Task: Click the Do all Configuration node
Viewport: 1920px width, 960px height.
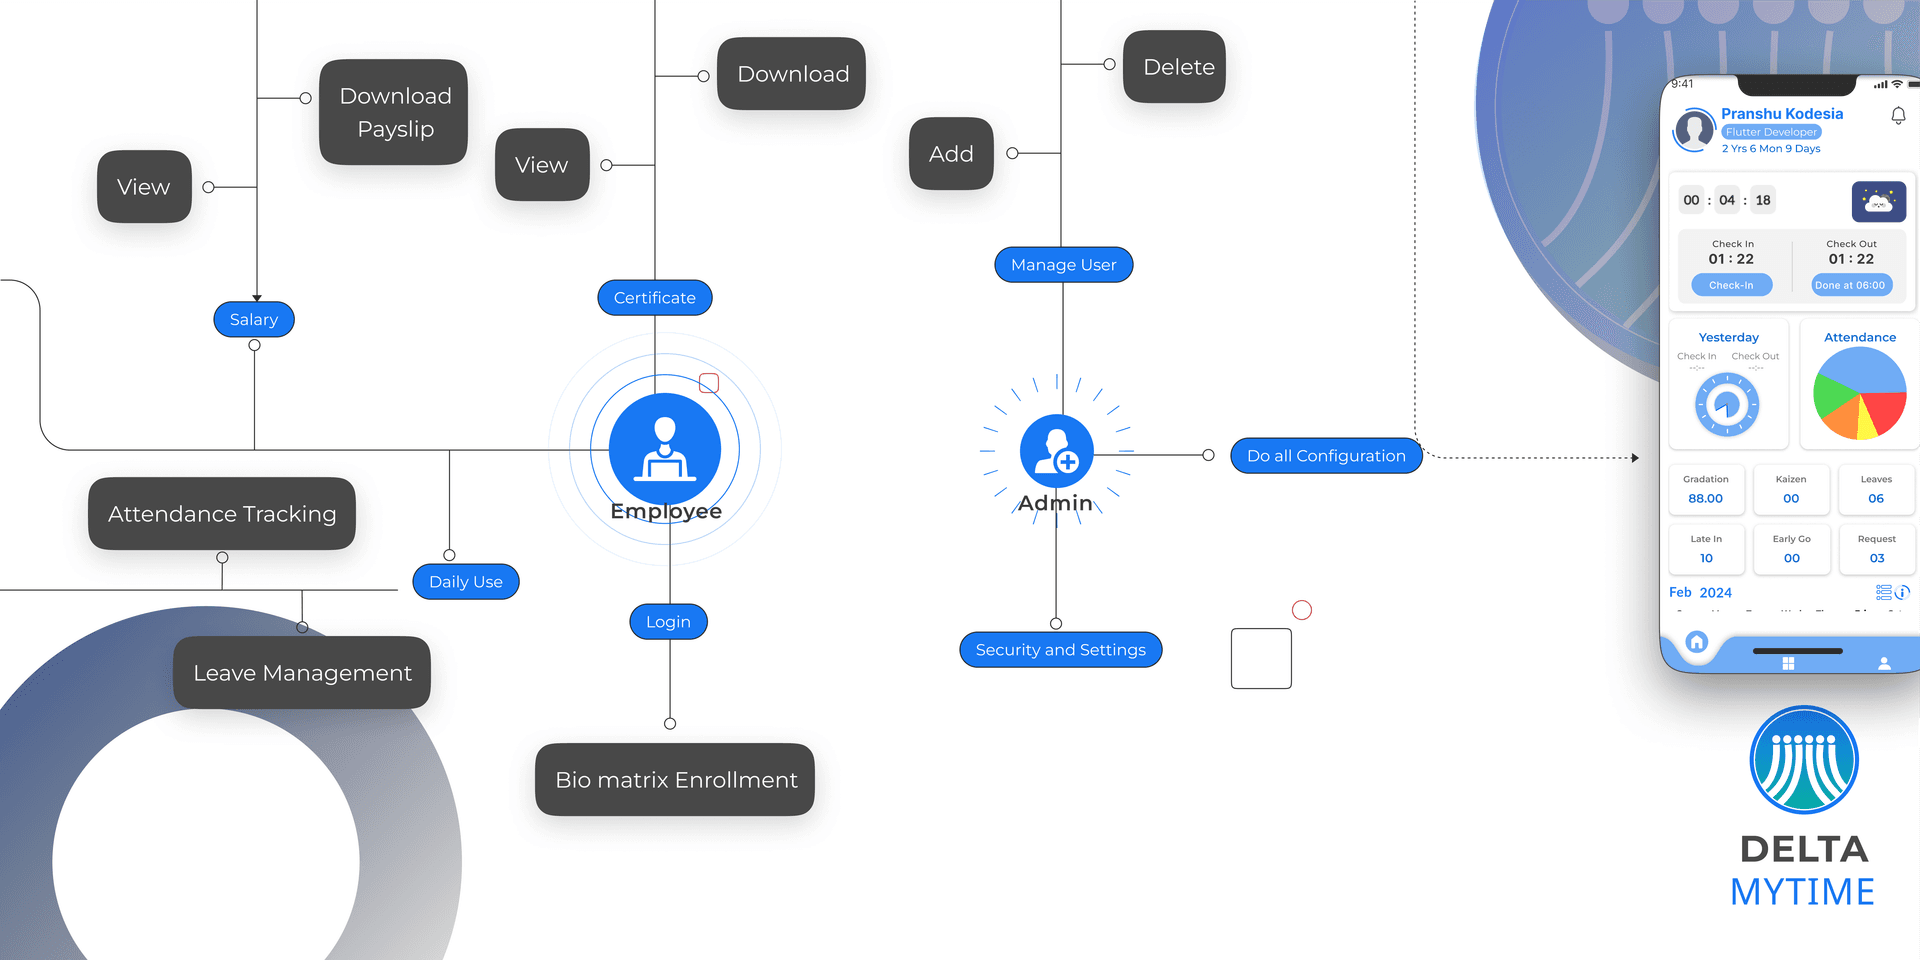Action: pos(1326,455)
